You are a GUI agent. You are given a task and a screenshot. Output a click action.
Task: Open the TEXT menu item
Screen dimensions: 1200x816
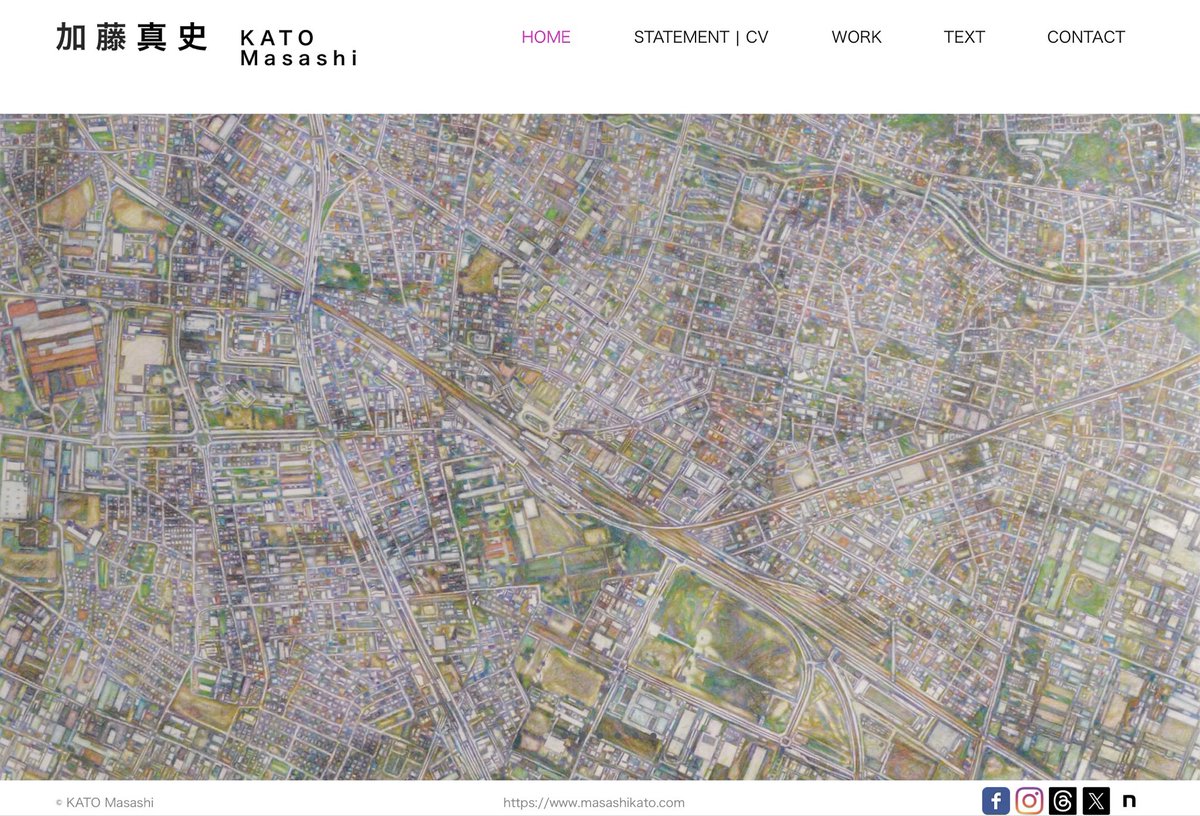click(964, 37)
